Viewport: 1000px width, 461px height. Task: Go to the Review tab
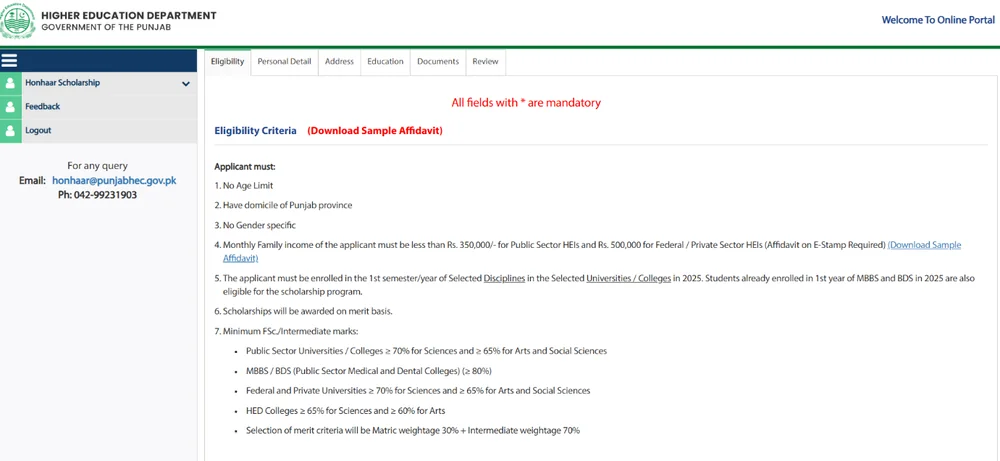click(485, 62)
